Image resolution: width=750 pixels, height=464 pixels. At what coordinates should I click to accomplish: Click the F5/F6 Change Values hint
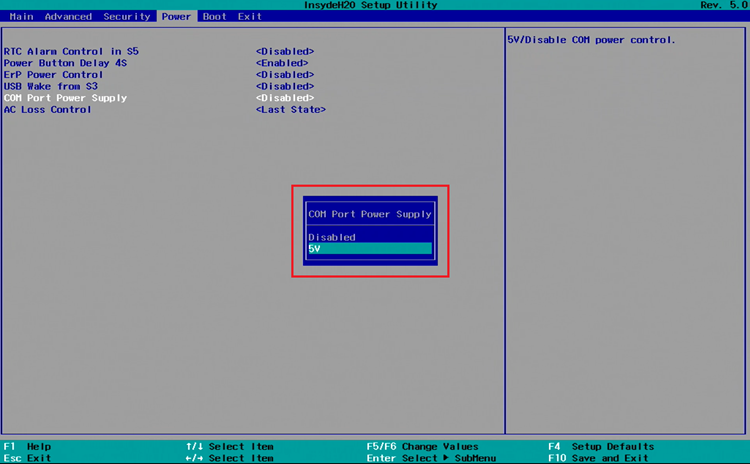[422, 446]
